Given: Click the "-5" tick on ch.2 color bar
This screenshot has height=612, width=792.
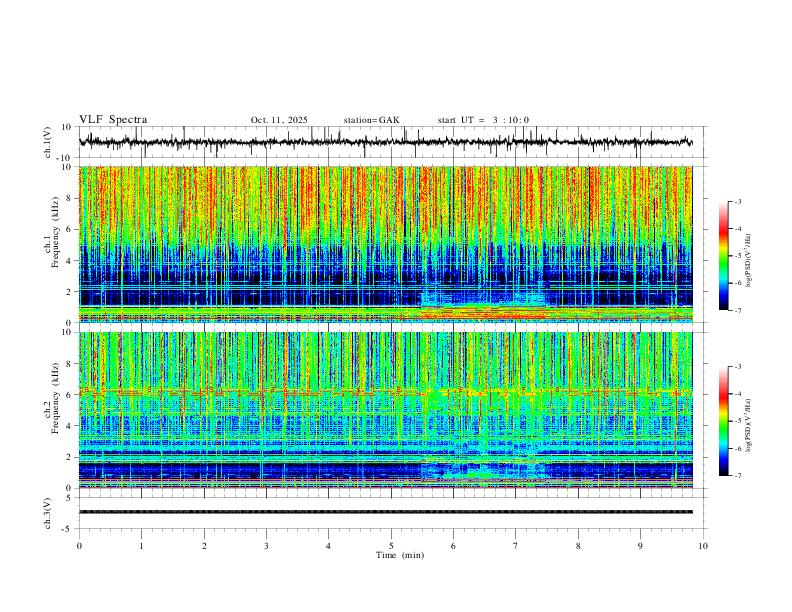Looking at the screenshot, I should click(737, 421).
